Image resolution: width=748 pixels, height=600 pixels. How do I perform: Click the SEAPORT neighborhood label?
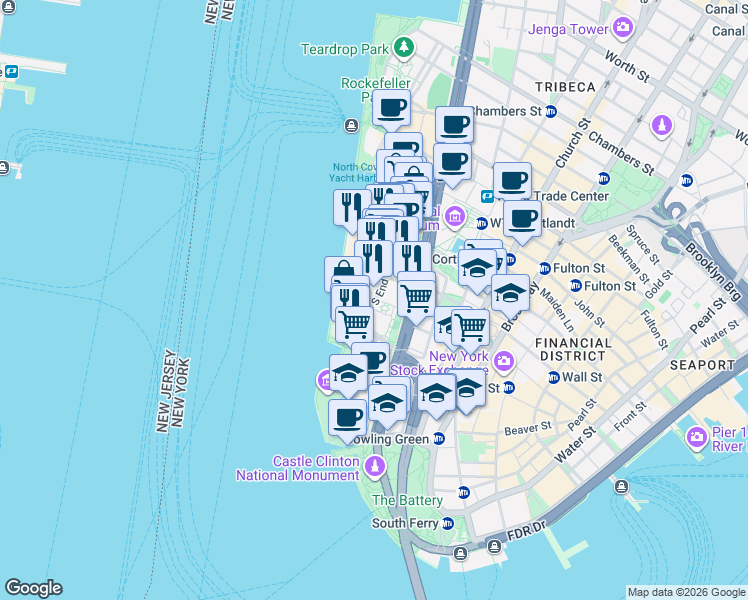pos(702,365)
